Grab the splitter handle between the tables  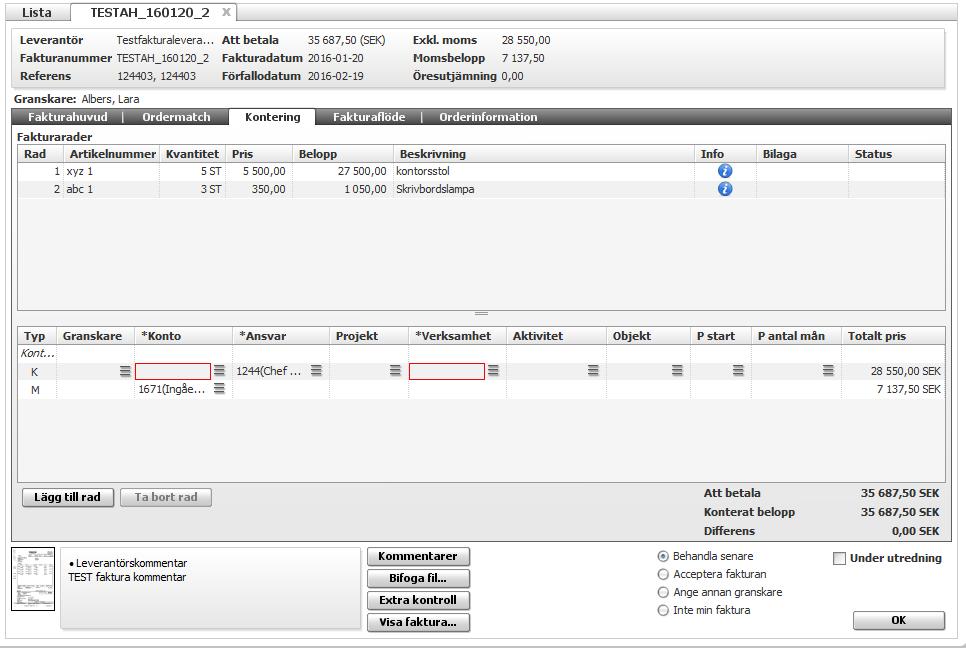(x=481, y=314)
